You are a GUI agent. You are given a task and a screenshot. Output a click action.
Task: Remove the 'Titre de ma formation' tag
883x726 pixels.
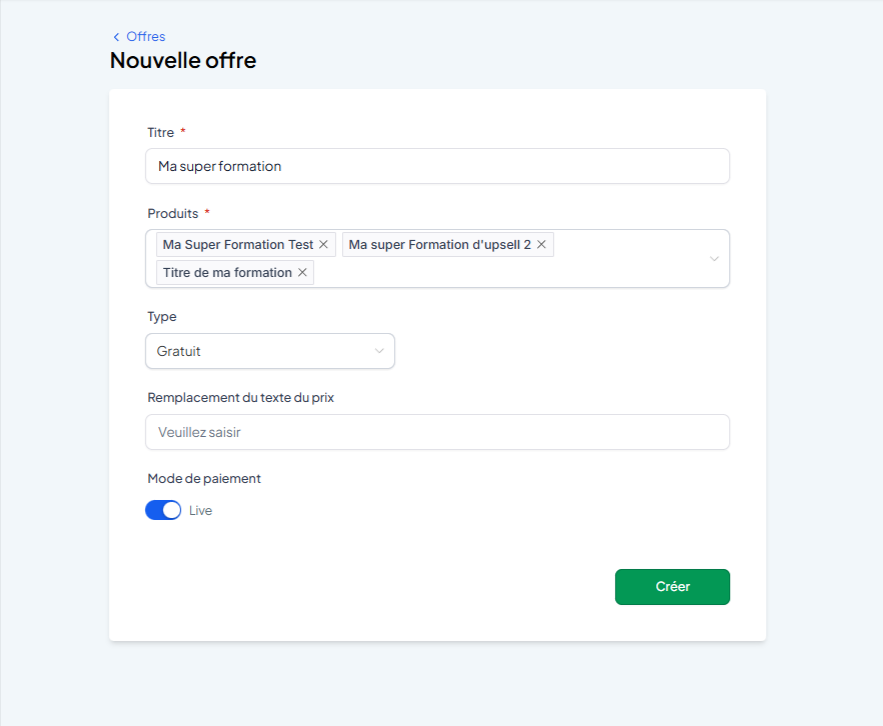point(302,273)
